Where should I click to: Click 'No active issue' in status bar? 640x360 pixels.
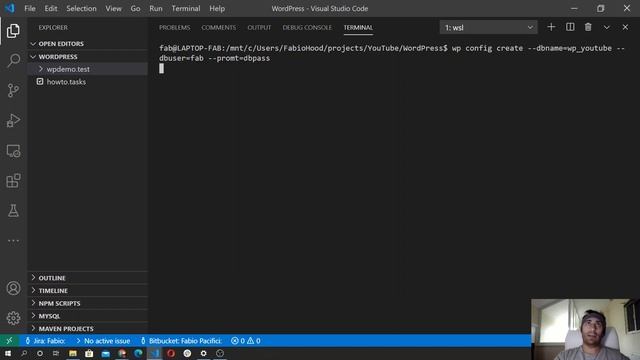click(103, 340)
